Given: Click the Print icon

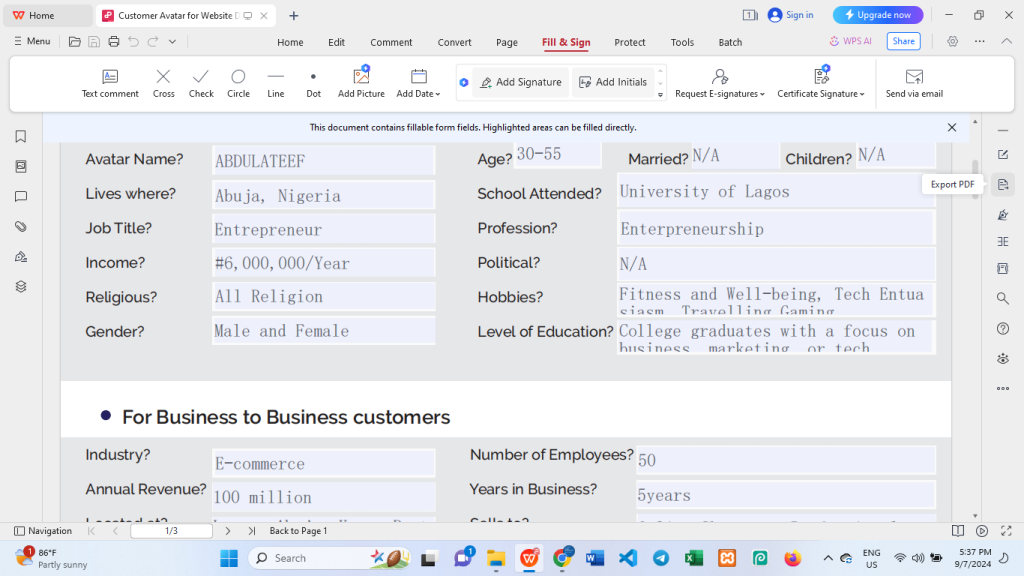Looking at the screenshot, I should [114, 42].
